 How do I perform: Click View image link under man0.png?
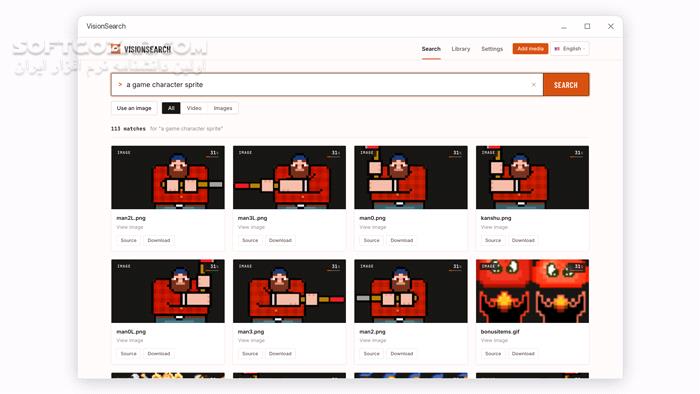(x=373, y=227)
